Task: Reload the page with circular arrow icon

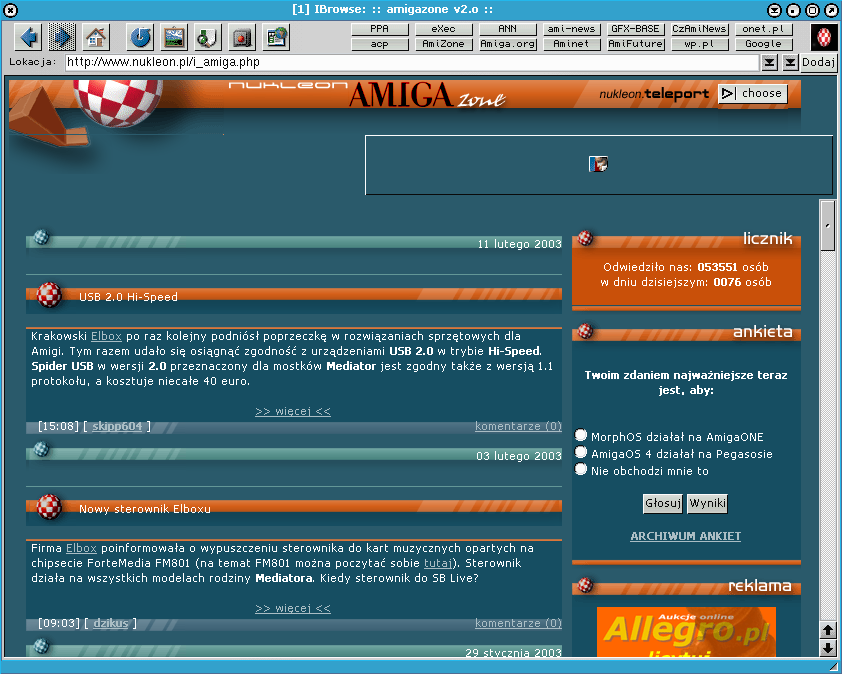Action: (140, 37)
